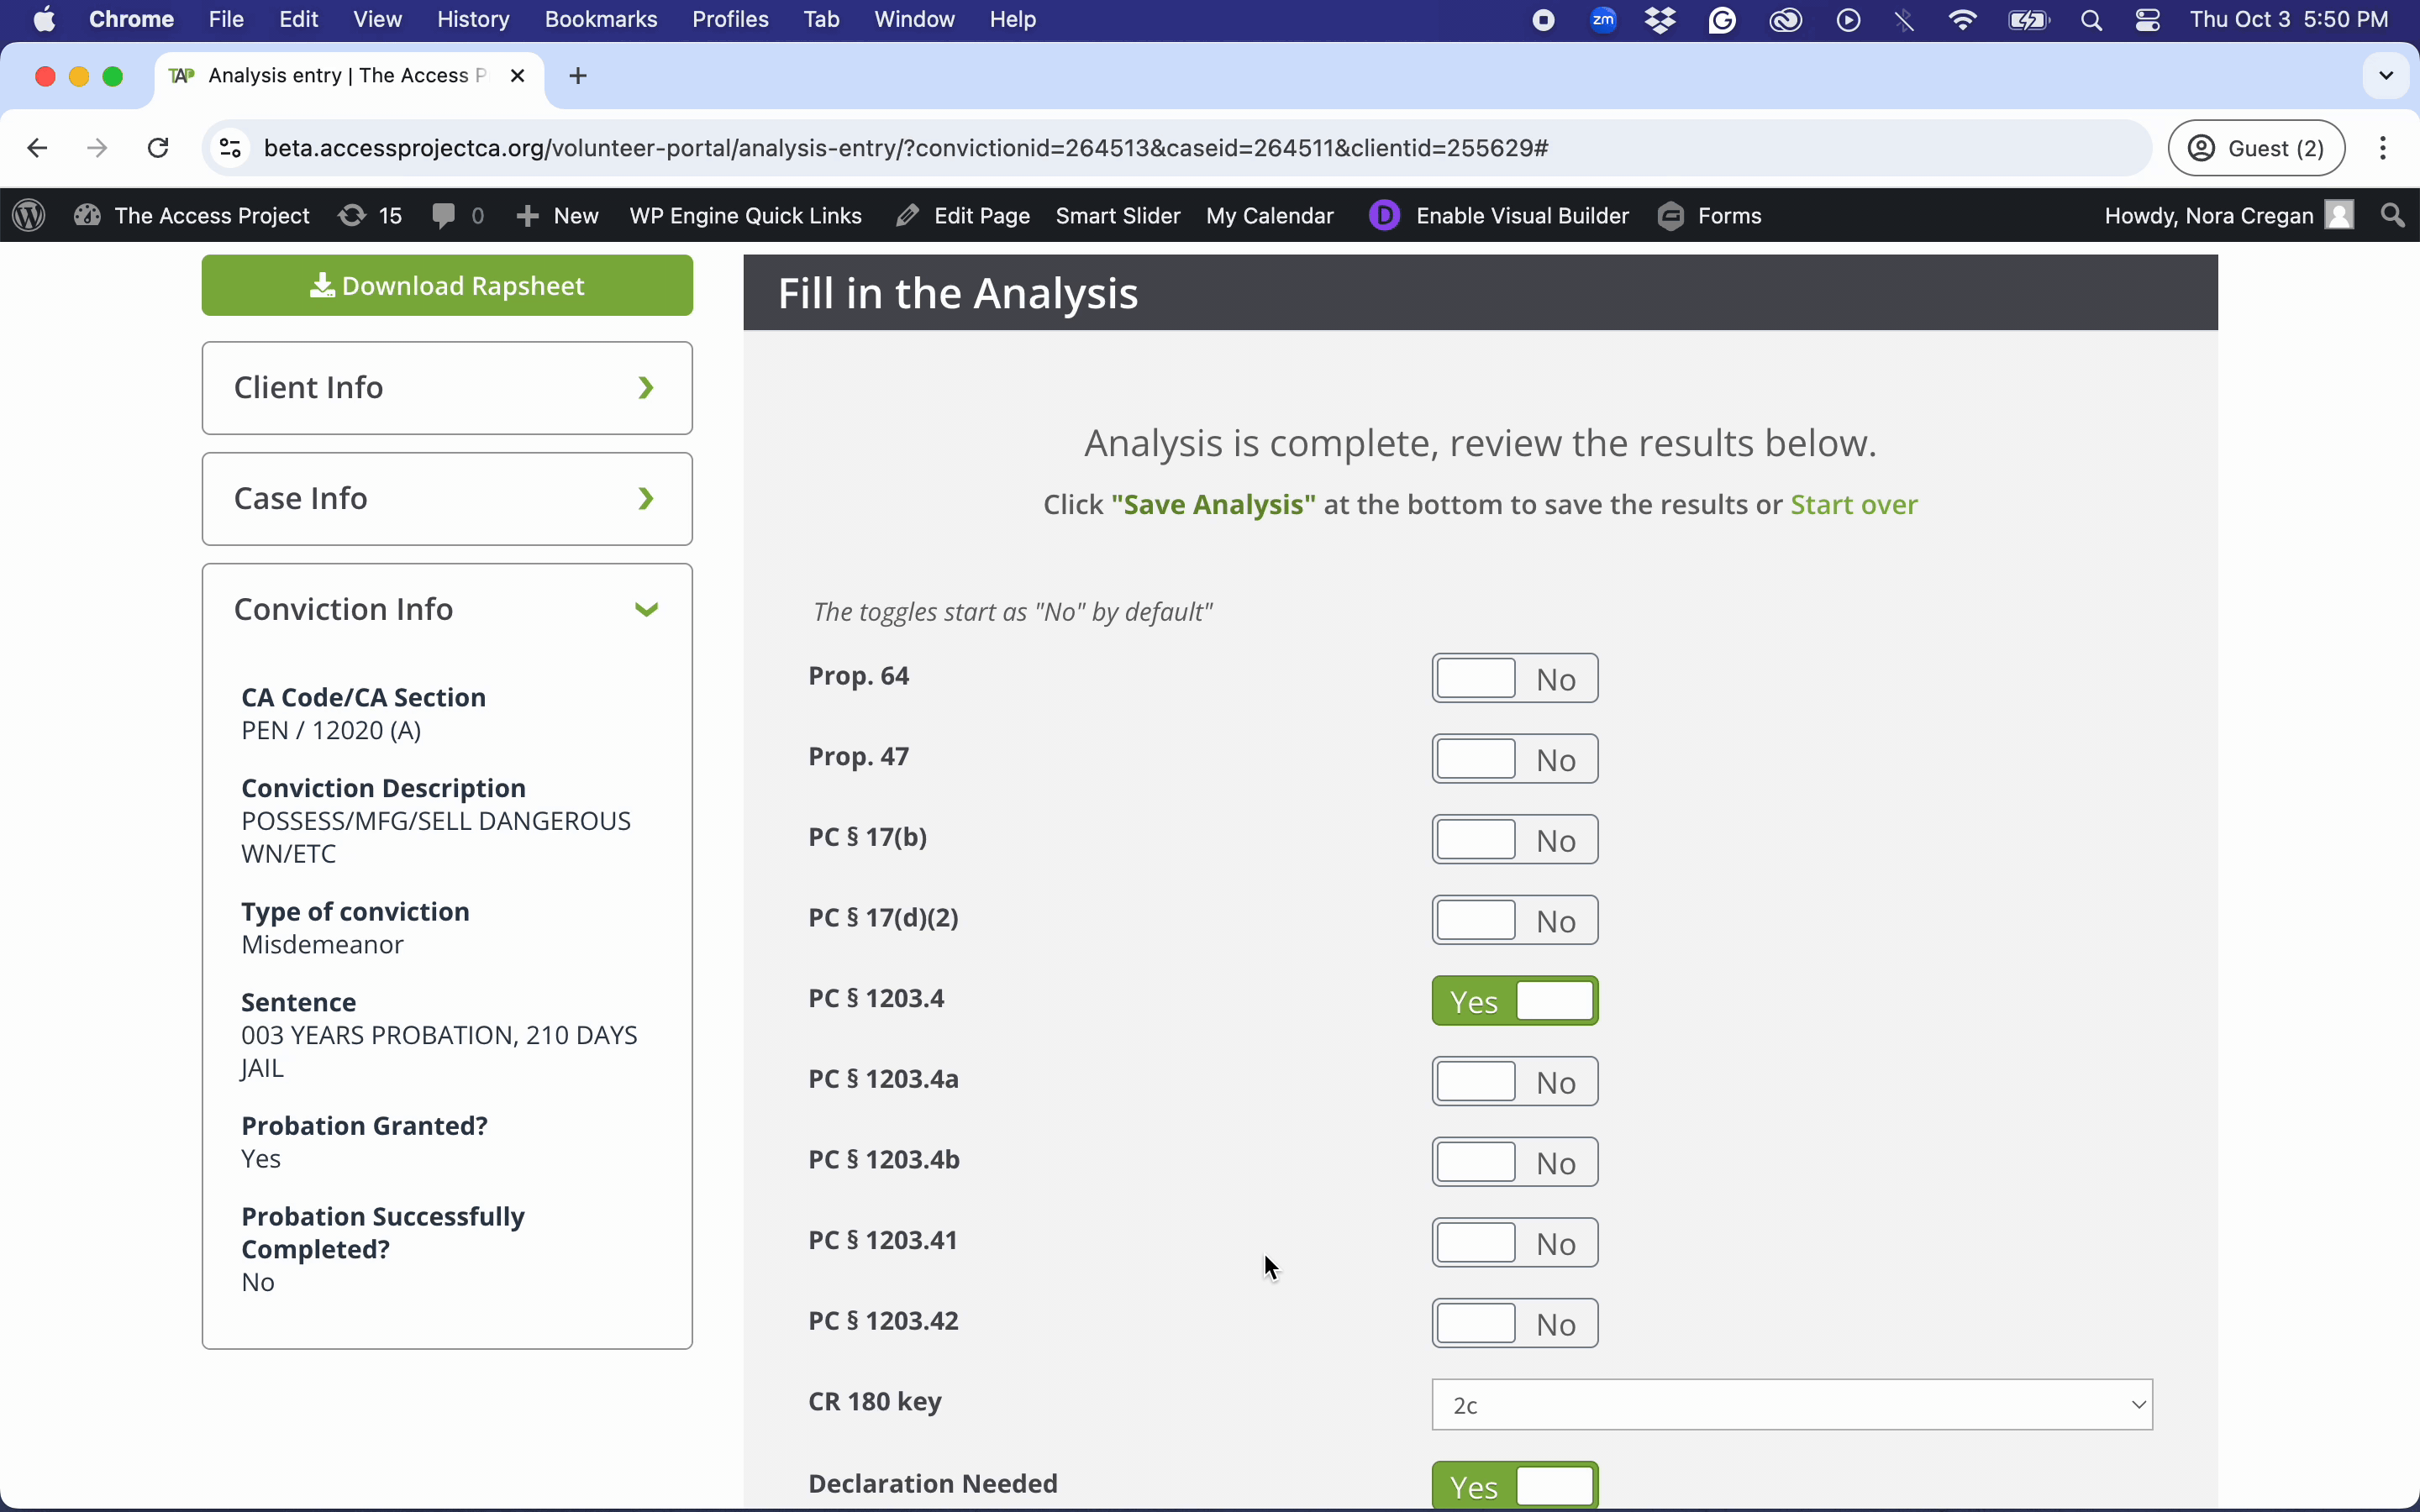2420x1512 pixels.
Task: Toggle the PC § 1203.4b switch
Action: tap(1515, 1163)
